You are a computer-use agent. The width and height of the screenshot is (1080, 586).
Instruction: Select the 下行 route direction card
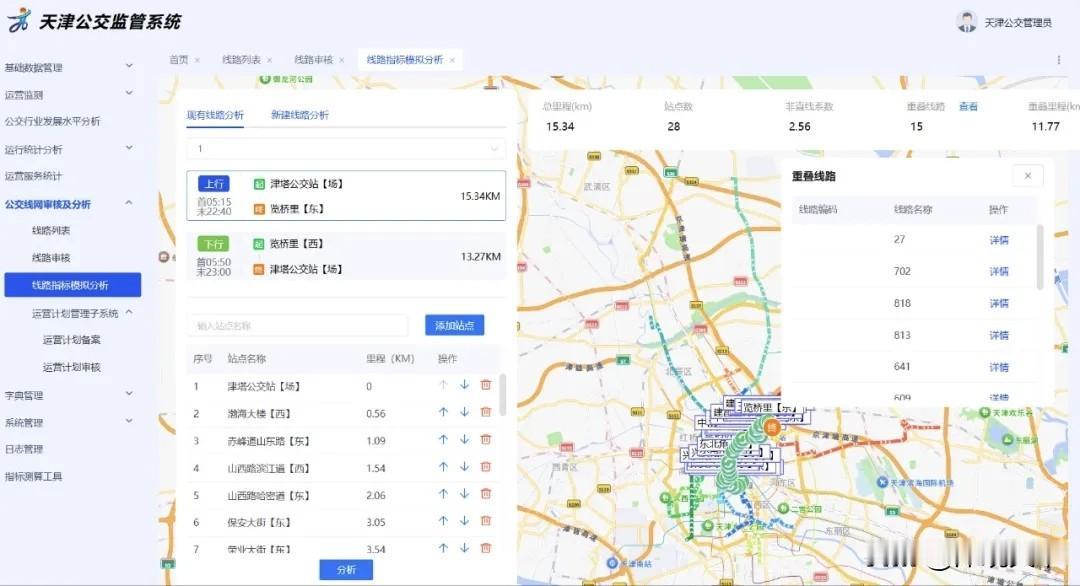coord(346,256)
